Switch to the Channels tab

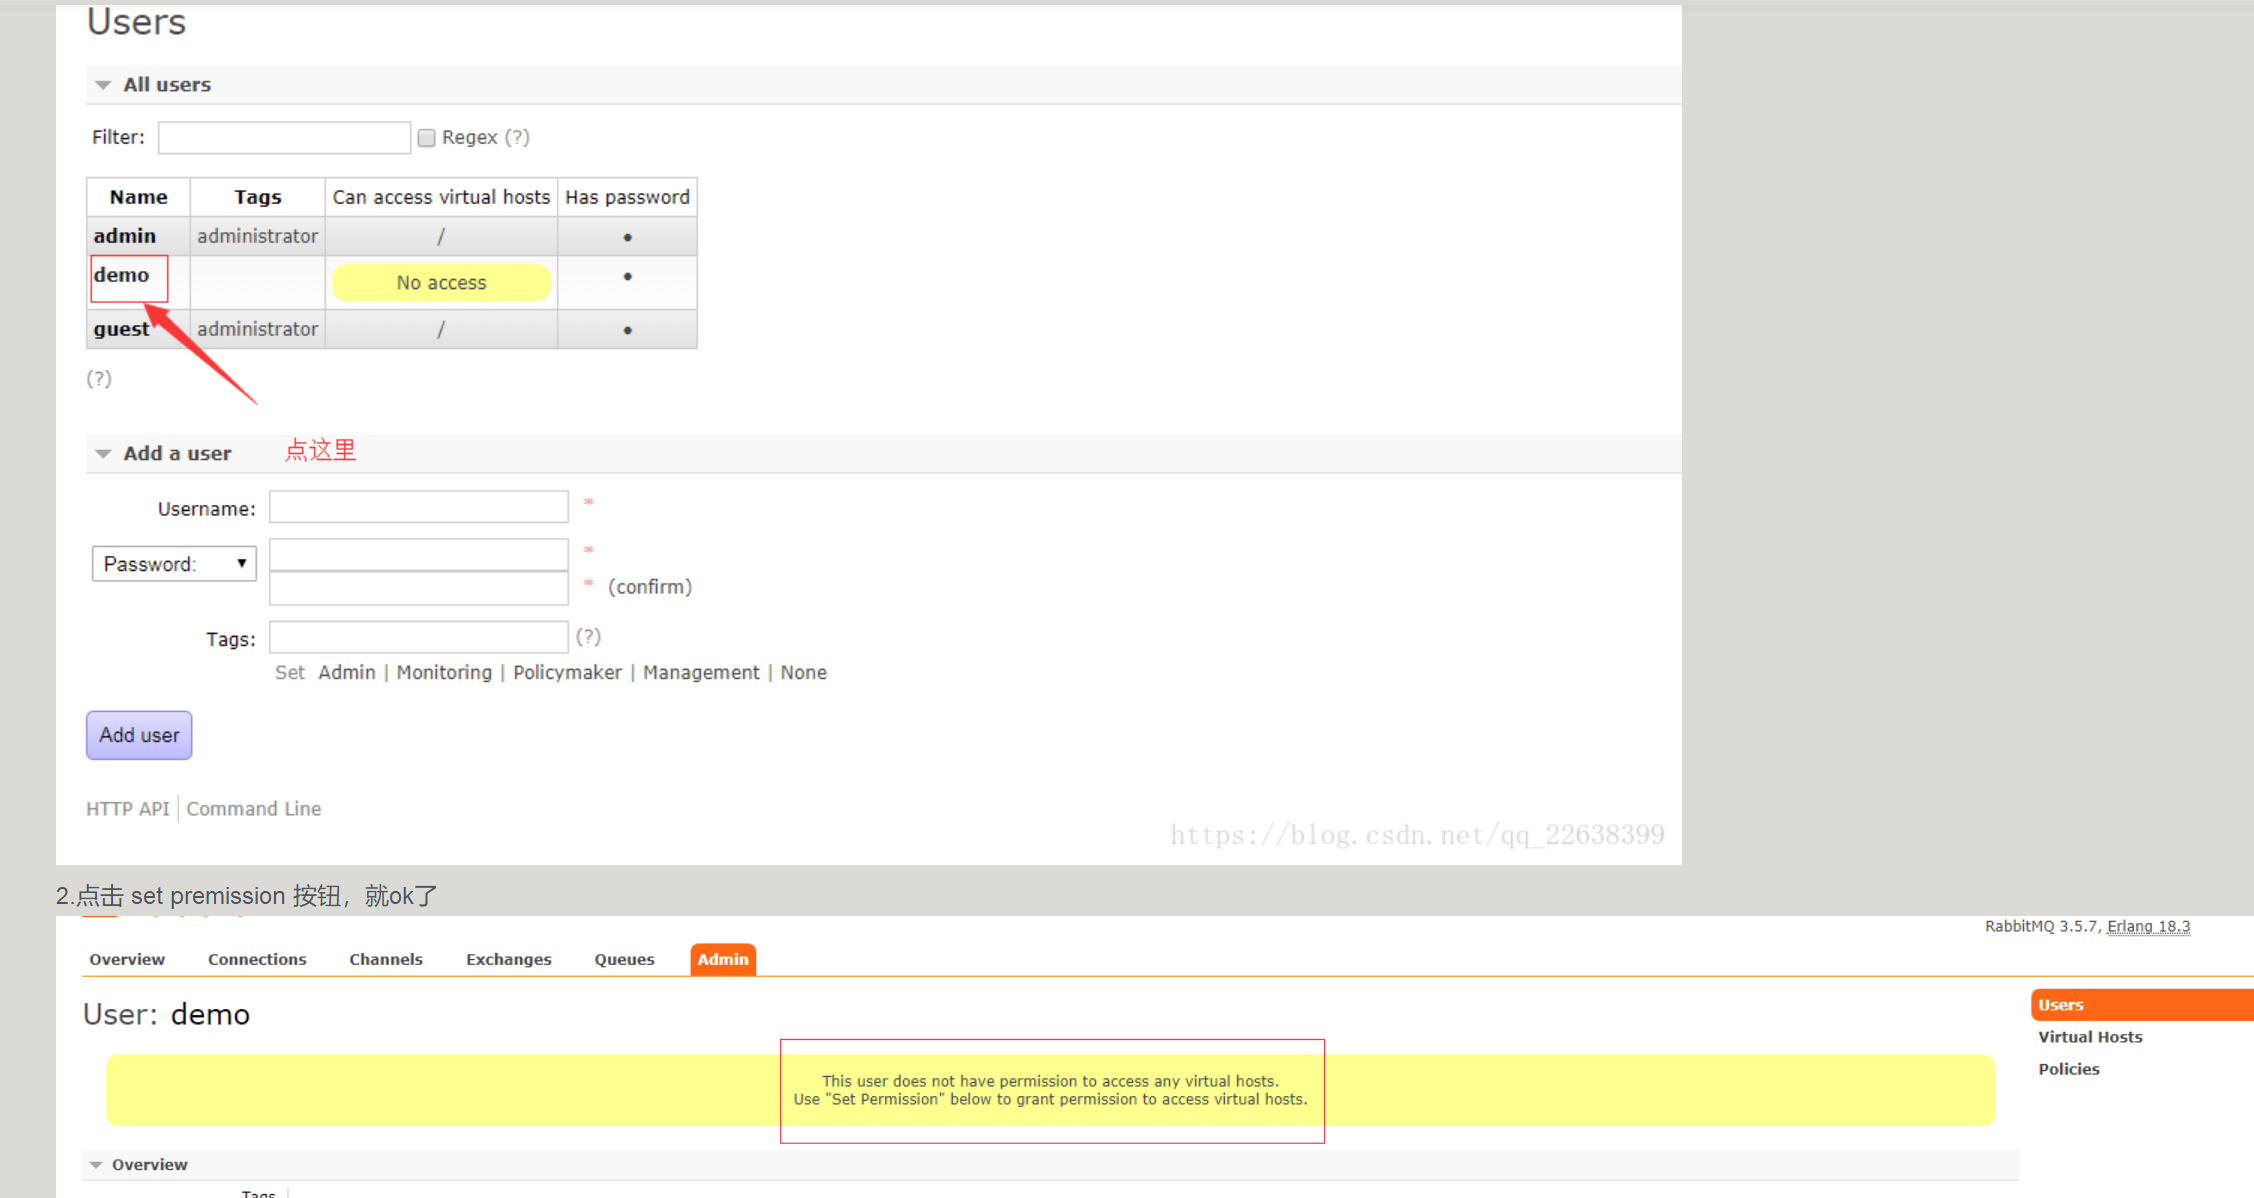pos(386,960)
